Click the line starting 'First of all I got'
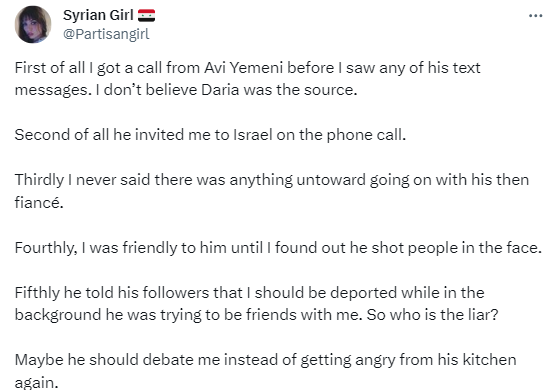545x390 pixels. [247, 68]
